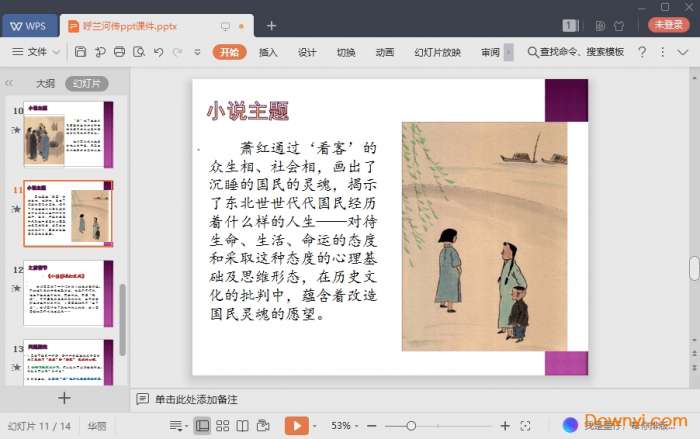700x439 pixels.
Task: Click the 华丽 theme name in status bar
Action: [x=97, y=426]
